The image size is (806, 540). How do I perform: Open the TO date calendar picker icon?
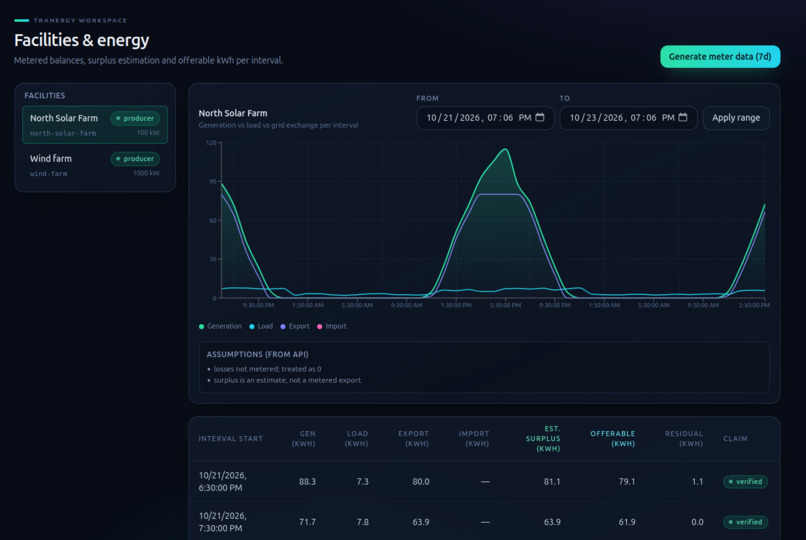tap(683, 118)
